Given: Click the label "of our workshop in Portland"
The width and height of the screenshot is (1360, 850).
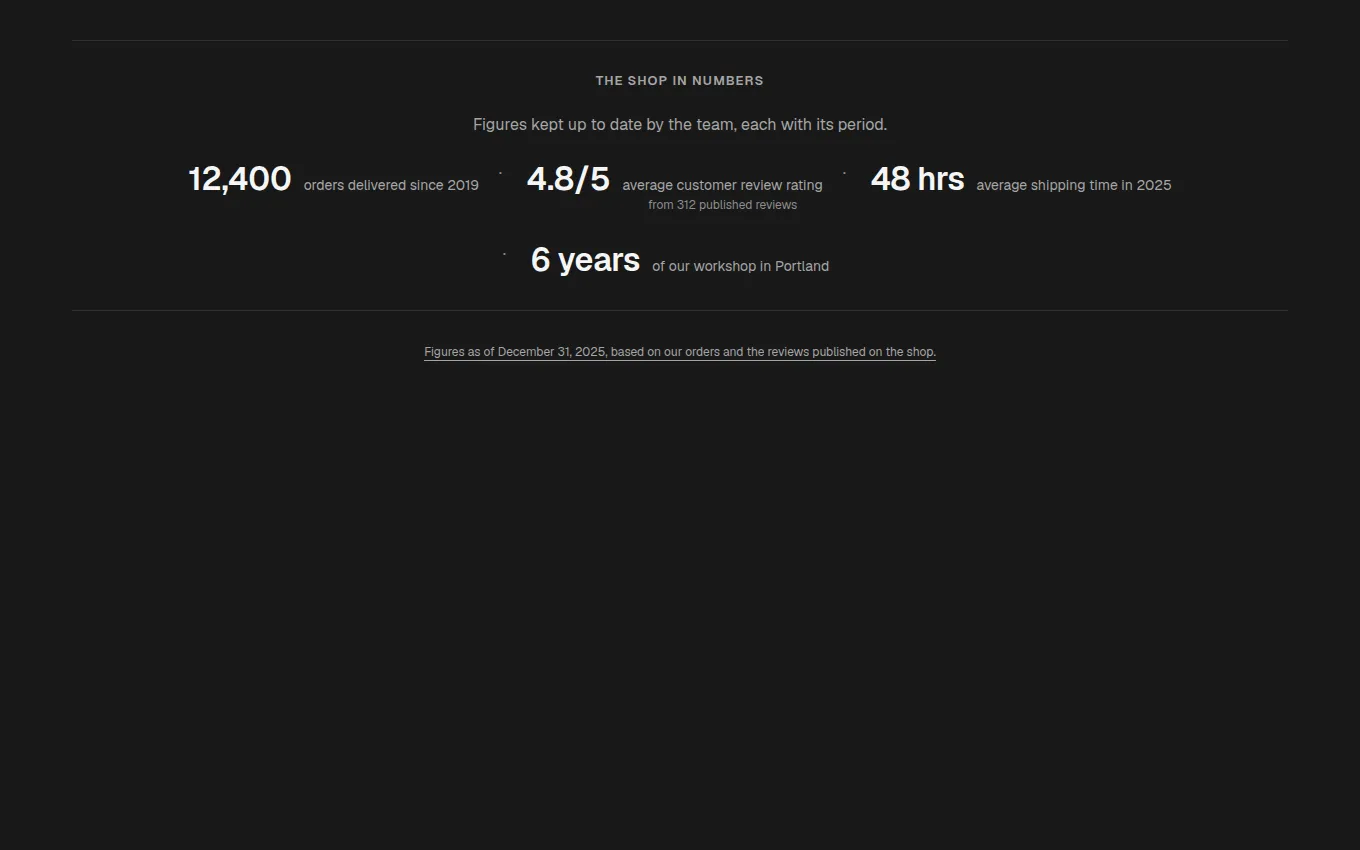Looking at the screenshot, I should tap(740, 266).
